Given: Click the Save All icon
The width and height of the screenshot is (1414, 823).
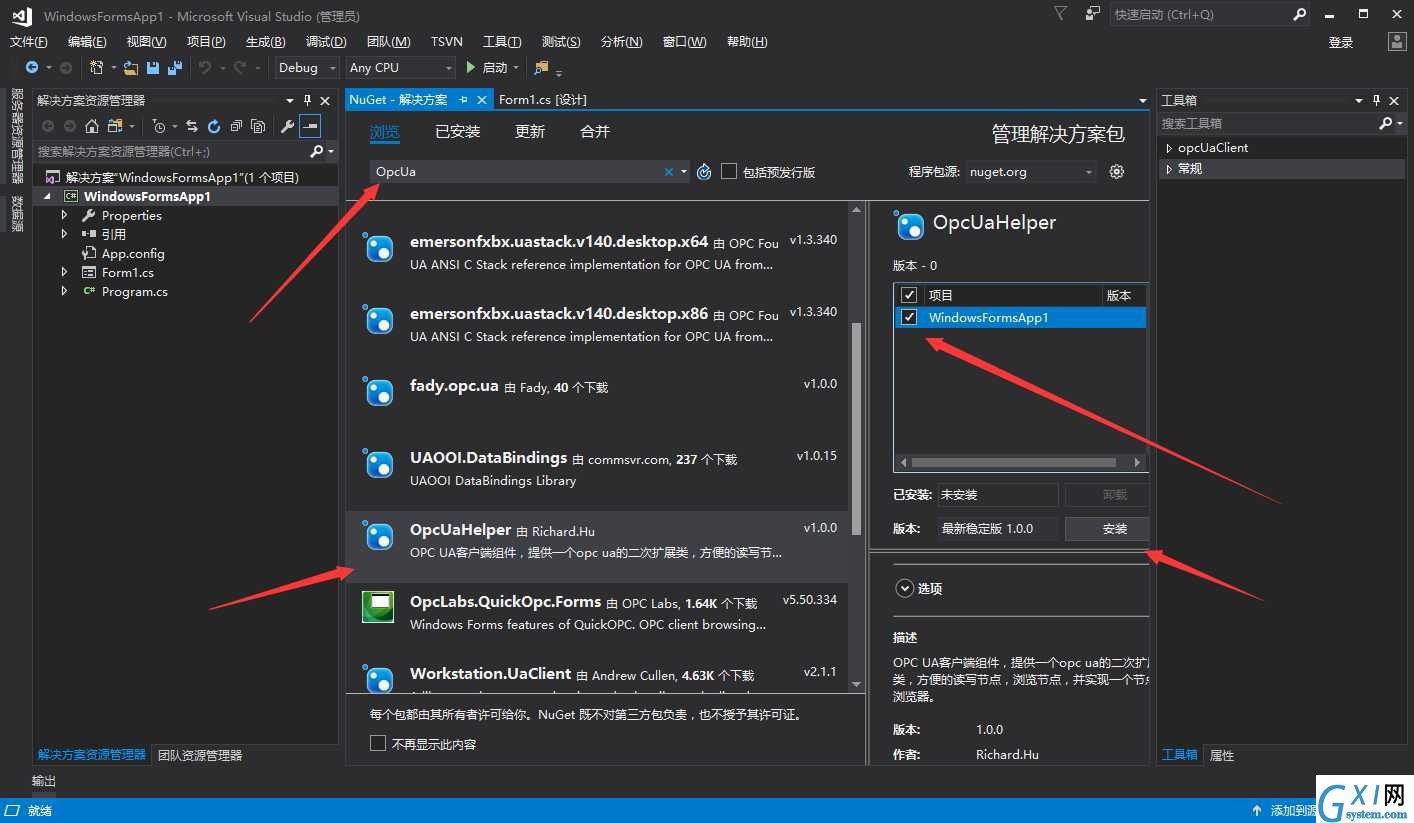Looking at the screenshot, I should pyautogui.click(x=175, y=68).
